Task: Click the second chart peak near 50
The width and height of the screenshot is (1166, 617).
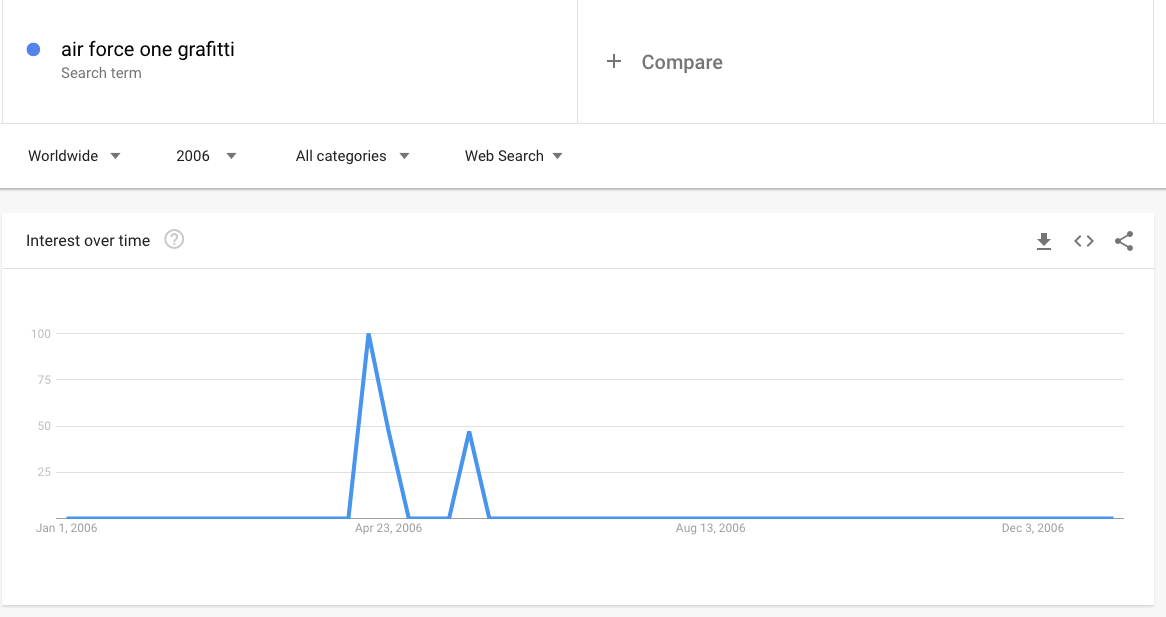Action: pyautogui.click(x=469, y=432)
